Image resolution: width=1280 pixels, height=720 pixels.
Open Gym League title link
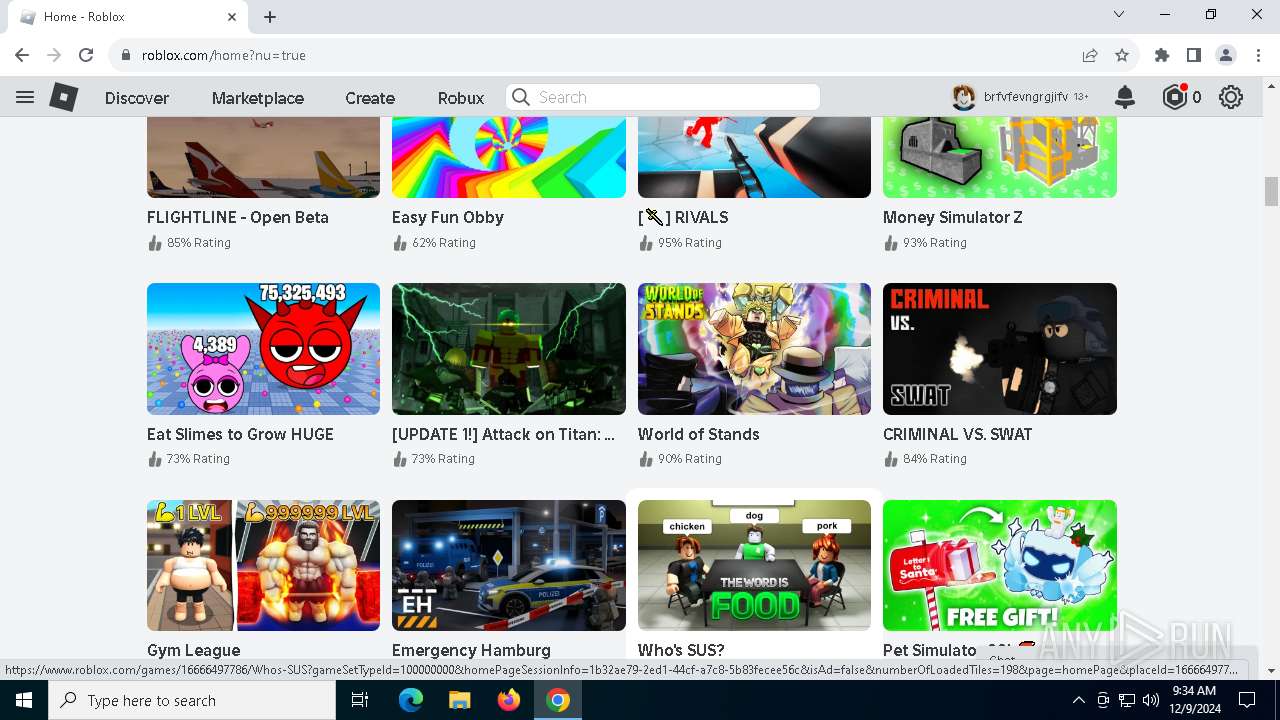click(193, 650)
